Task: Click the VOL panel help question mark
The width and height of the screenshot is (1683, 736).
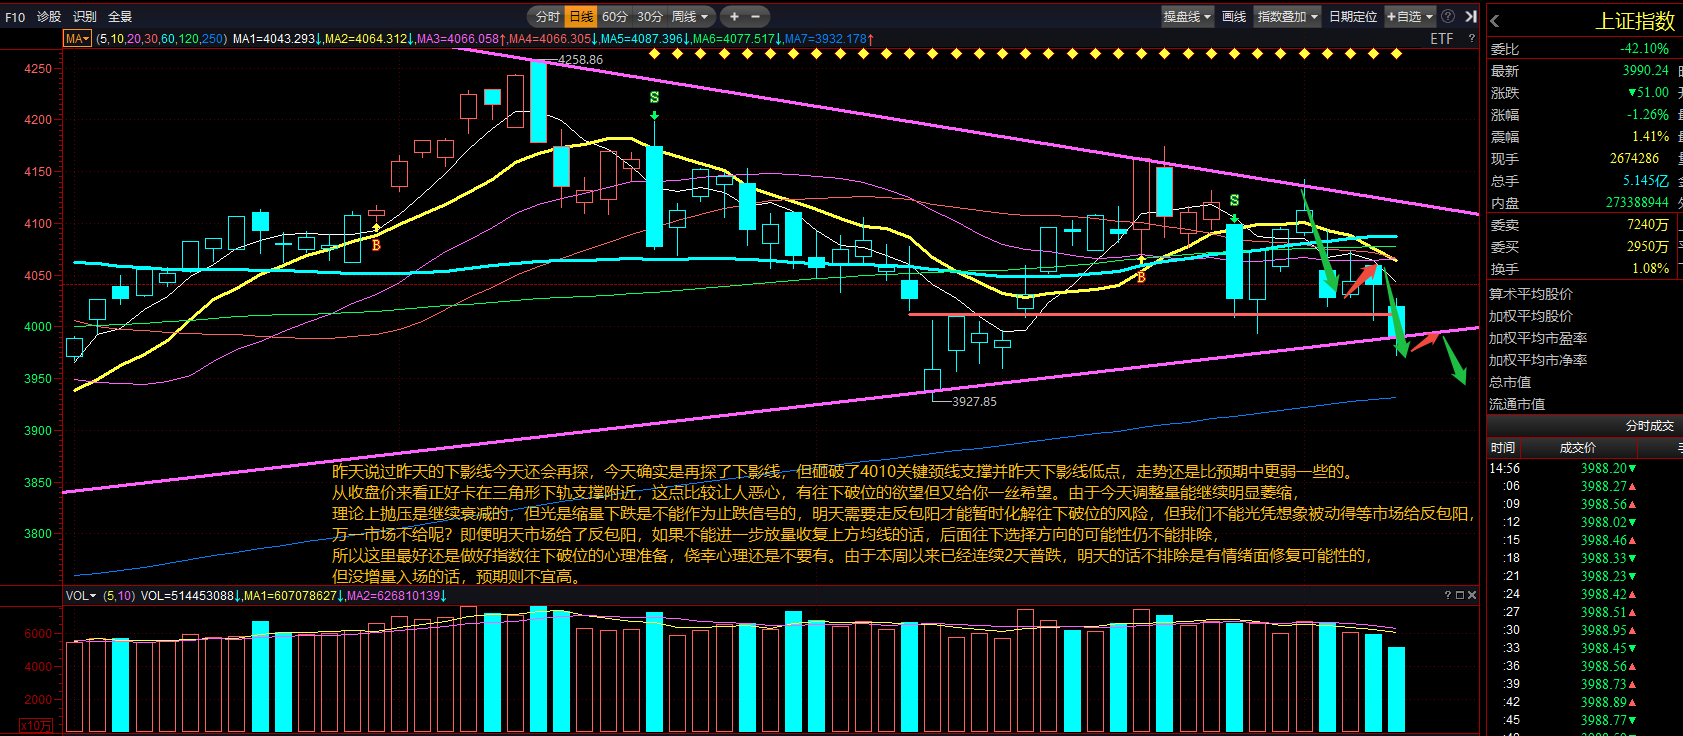Action: point(1447,595)
